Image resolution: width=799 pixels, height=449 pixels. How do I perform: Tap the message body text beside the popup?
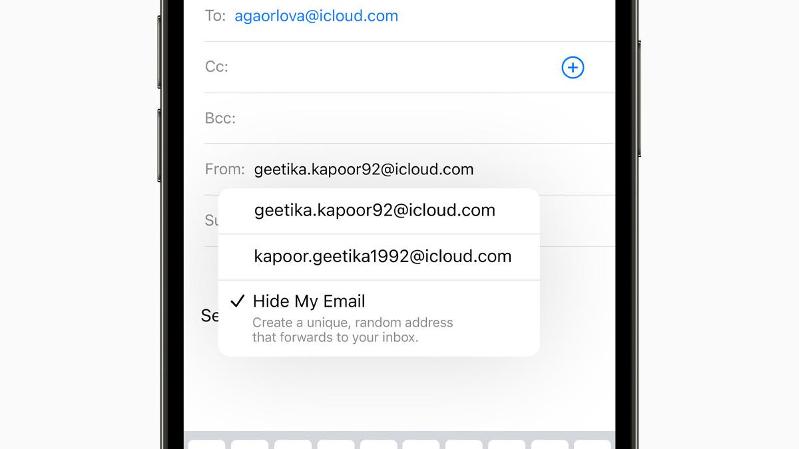tap(209, 316)
